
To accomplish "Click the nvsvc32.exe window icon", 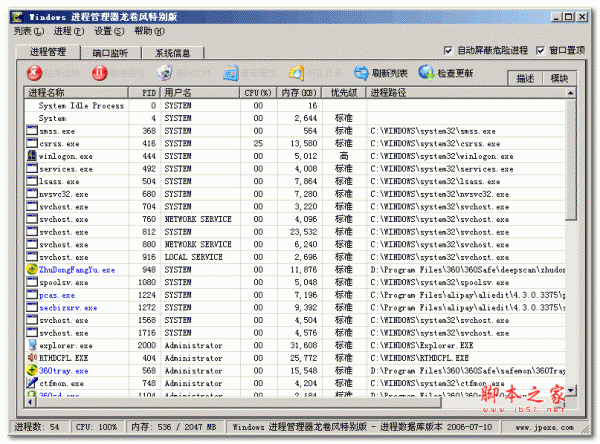I will (x=32, y=194).
